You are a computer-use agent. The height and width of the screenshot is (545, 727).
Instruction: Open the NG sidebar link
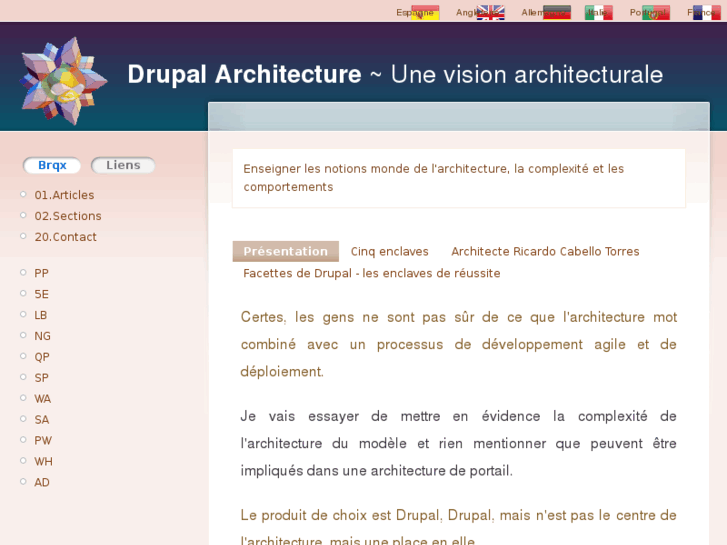point(42,336)
